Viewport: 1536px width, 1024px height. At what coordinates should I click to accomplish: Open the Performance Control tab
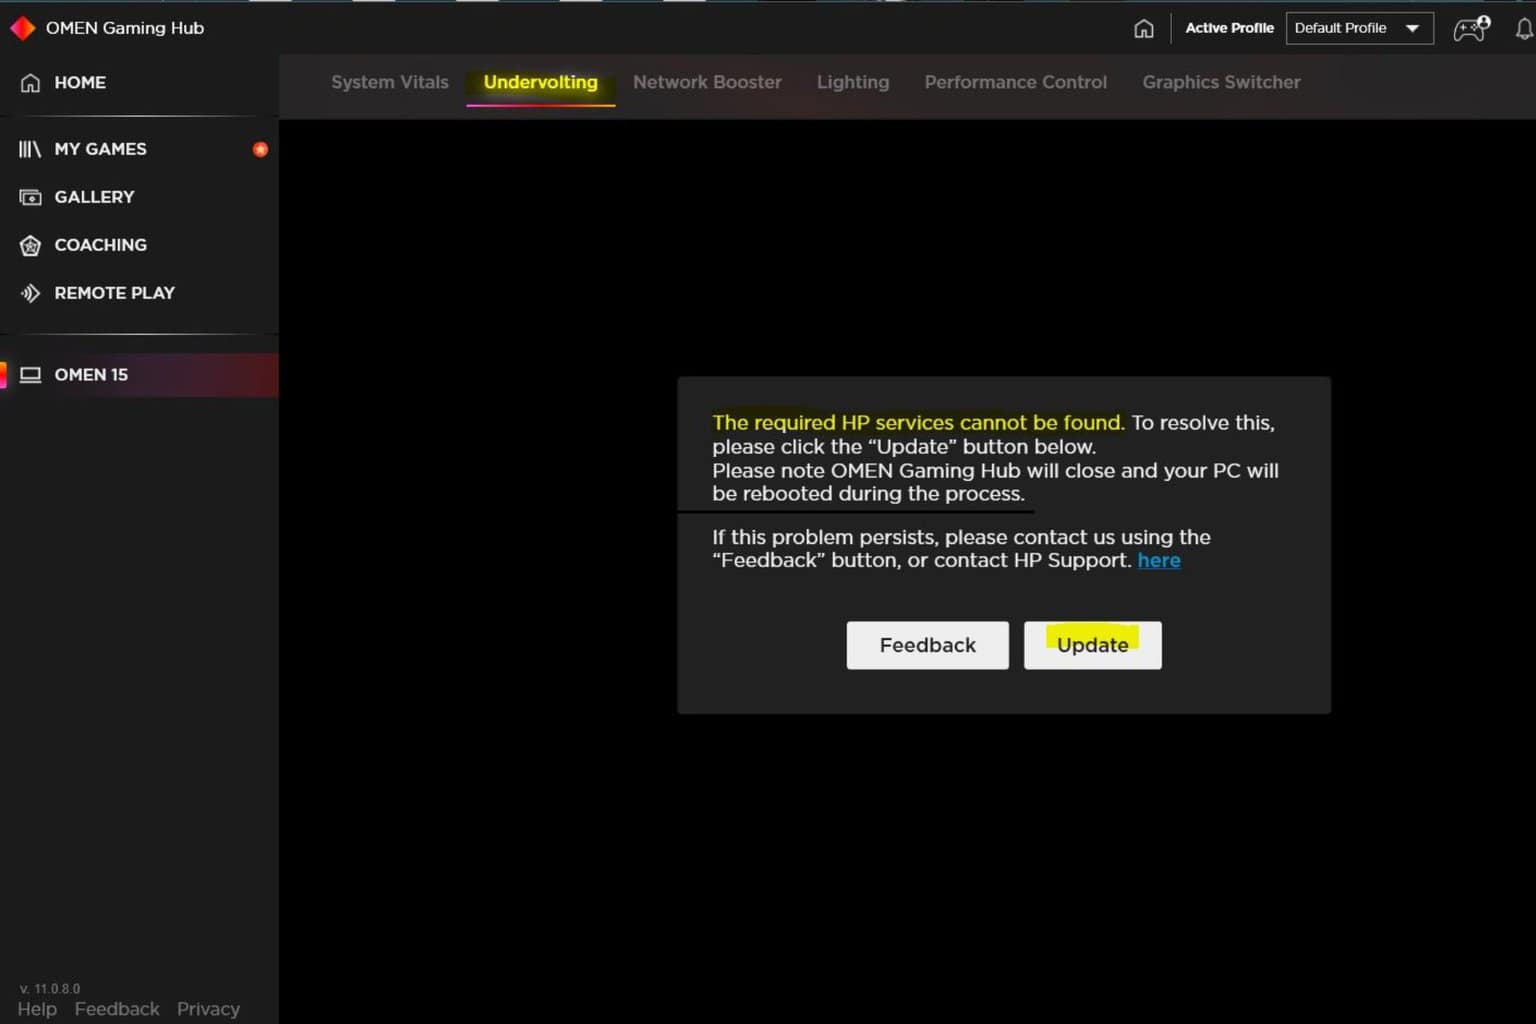(1016, 82)
